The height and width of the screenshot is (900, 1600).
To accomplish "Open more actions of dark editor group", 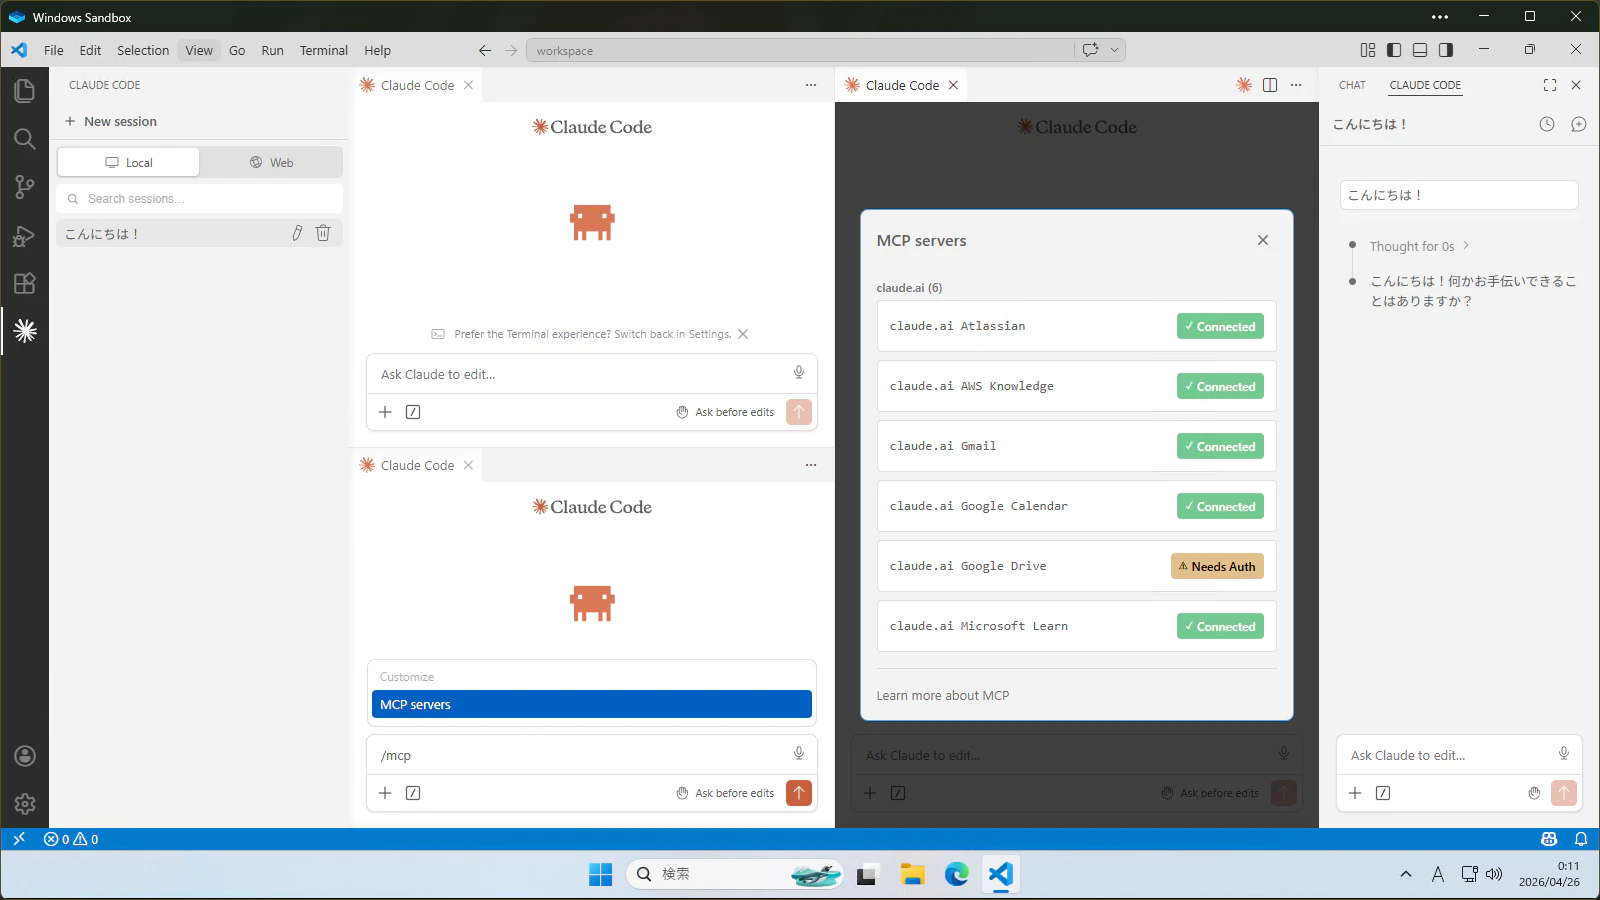I will [x=1296, y=85].
